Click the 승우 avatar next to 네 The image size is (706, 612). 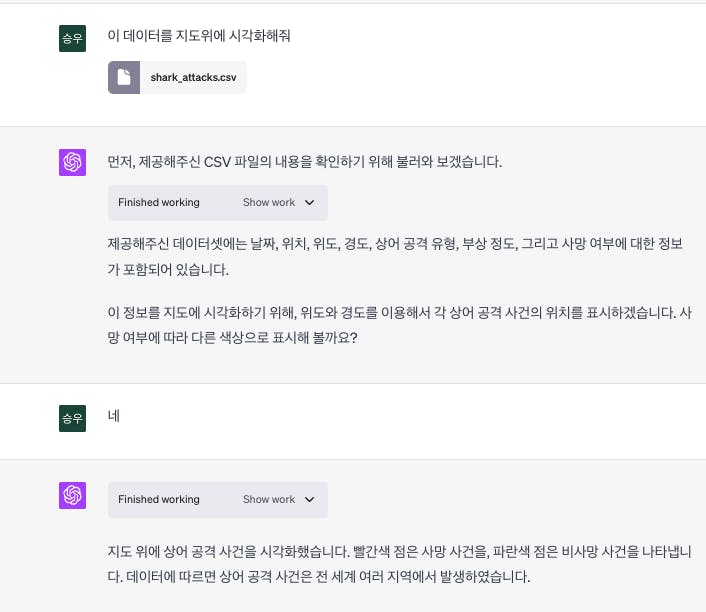pos(73,418)
